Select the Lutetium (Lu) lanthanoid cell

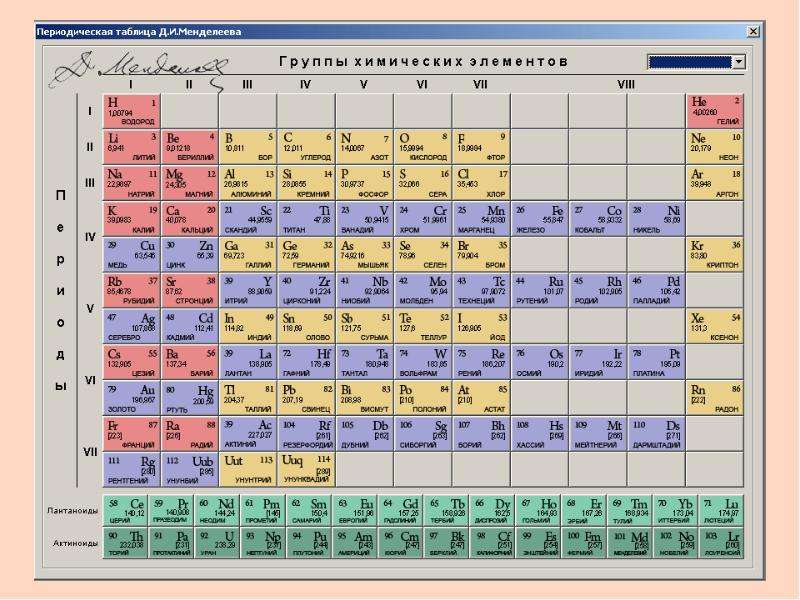[721, 510]
